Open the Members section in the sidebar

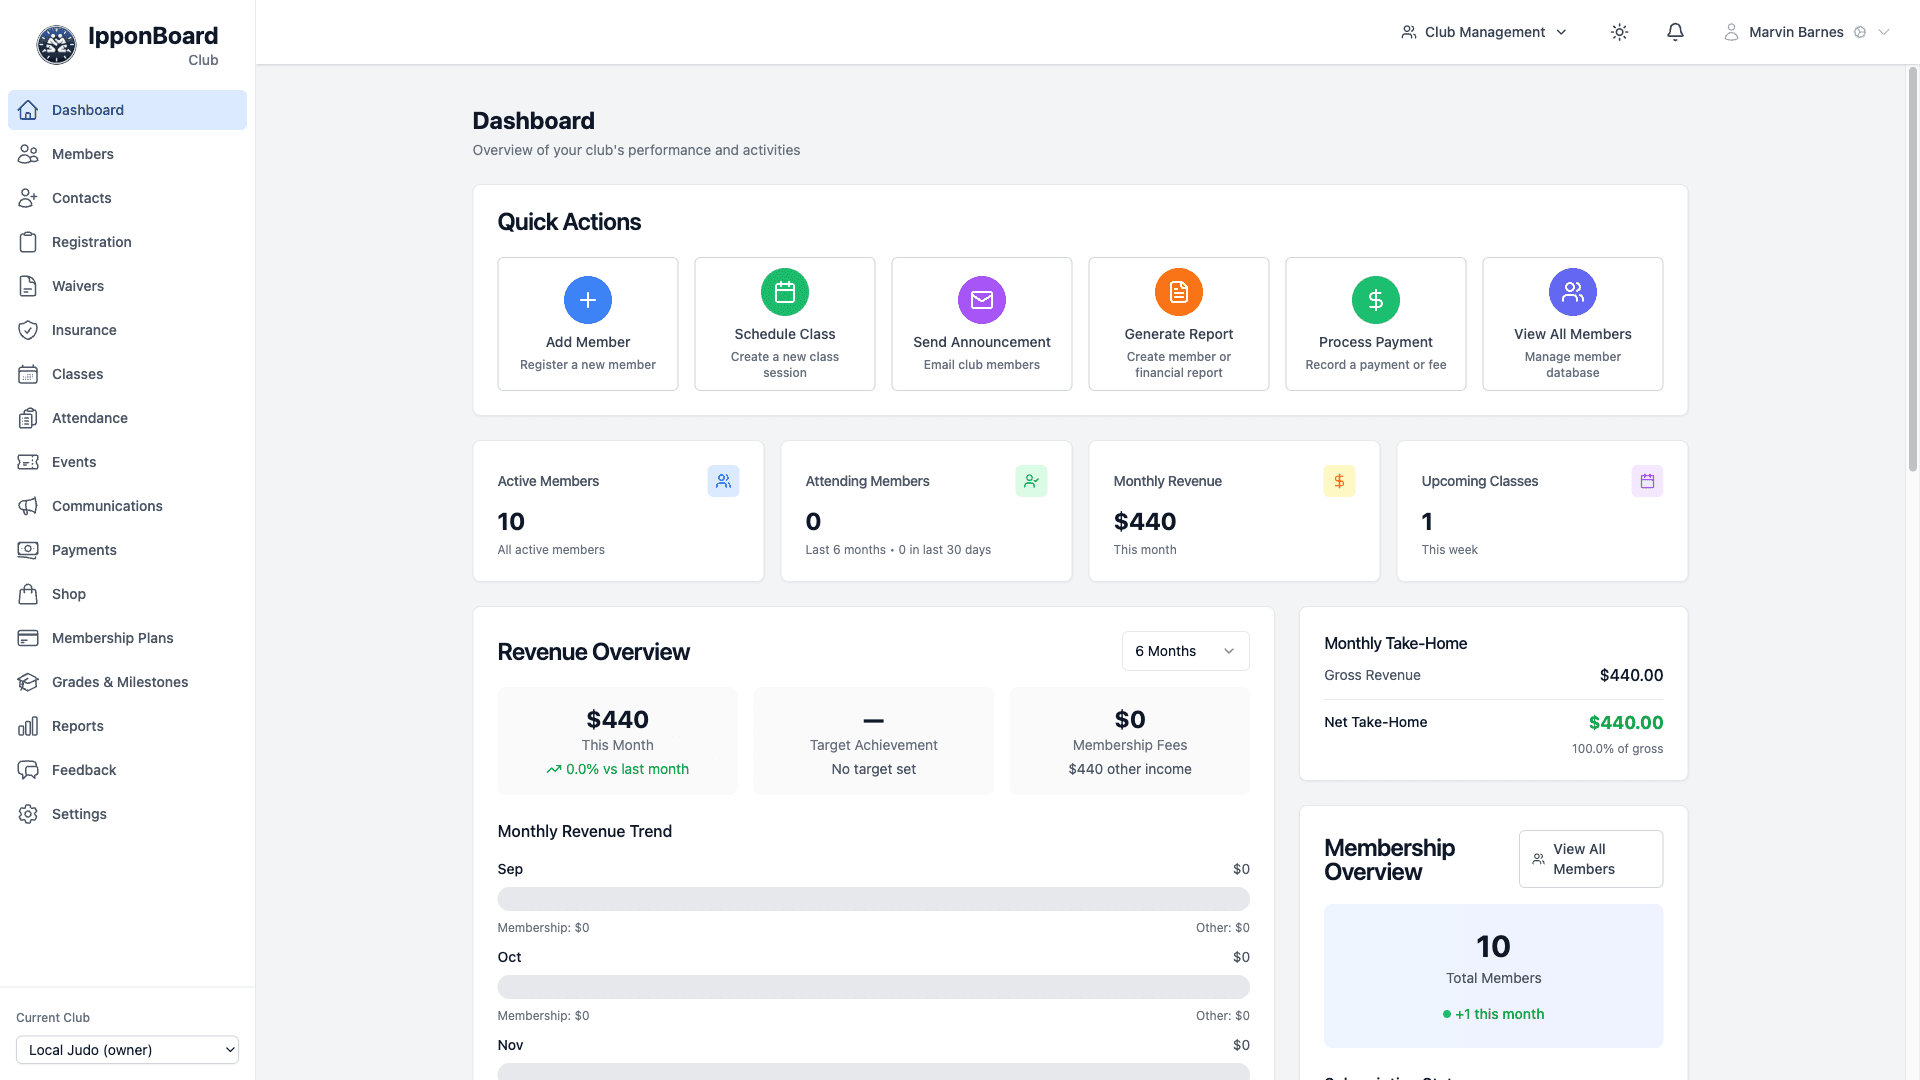82,154
